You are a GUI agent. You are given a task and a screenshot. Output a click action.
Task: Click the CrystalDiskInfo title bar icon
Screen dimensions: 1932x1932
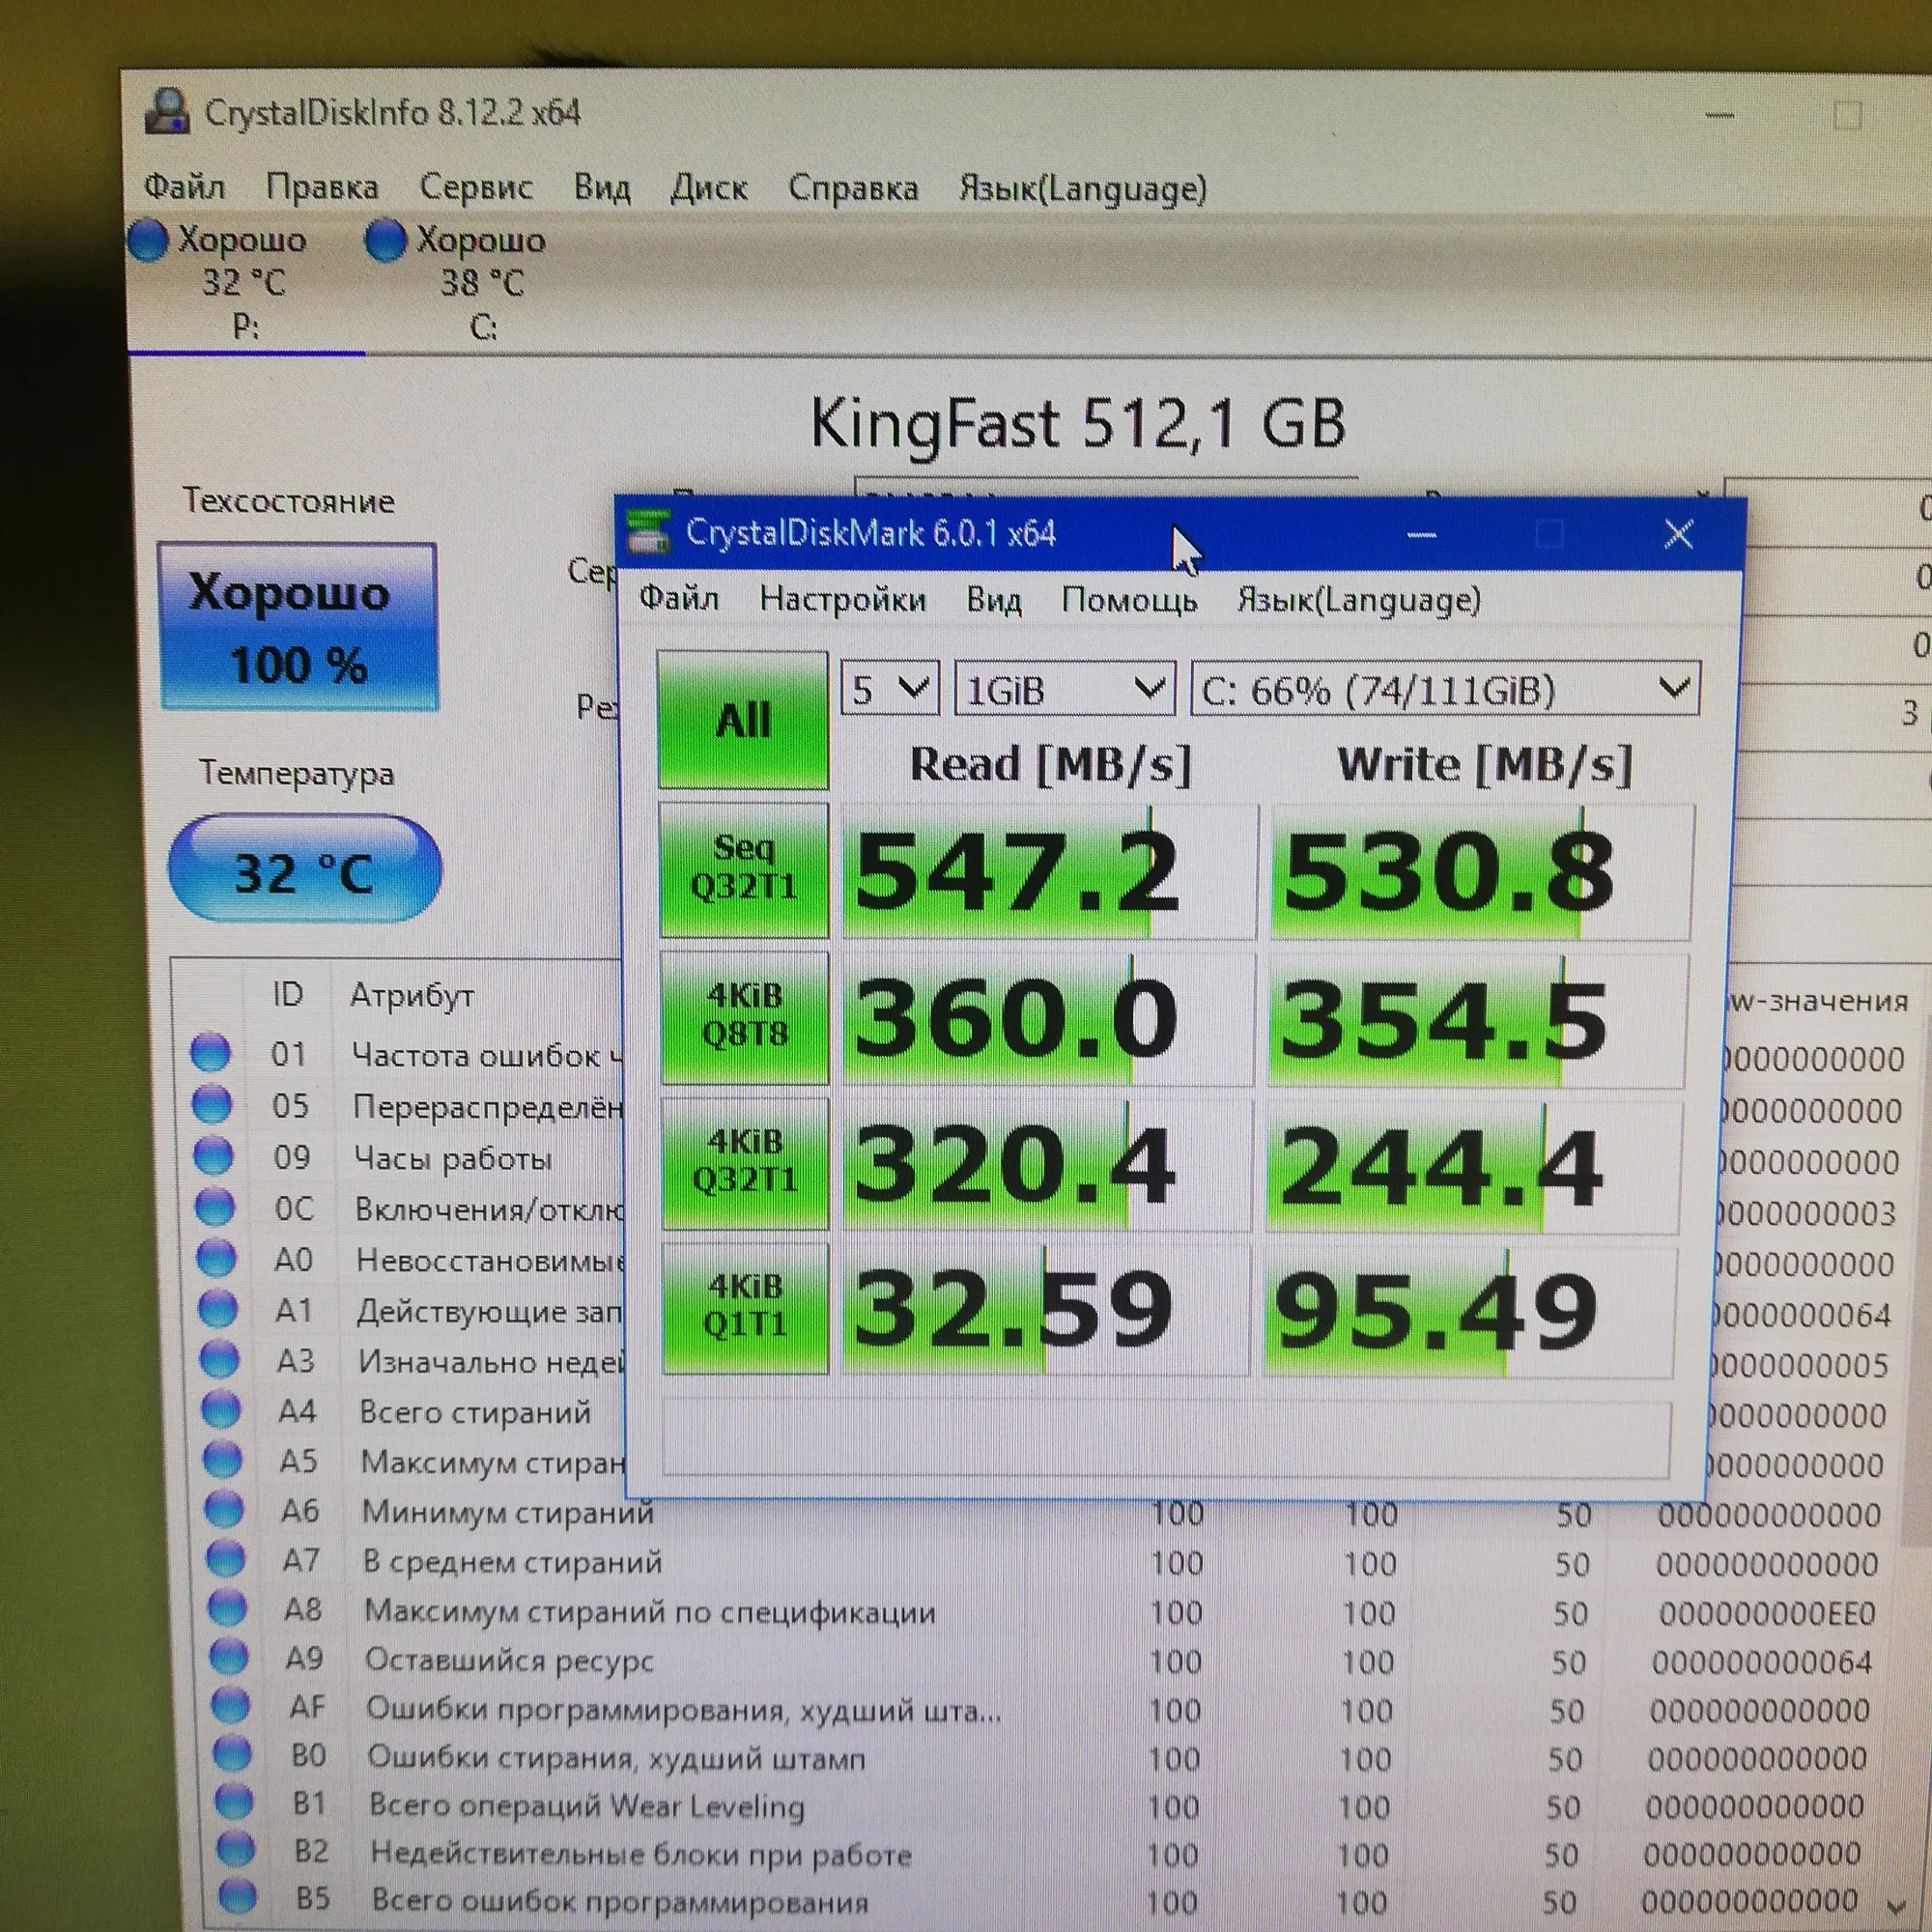(167, 112)
